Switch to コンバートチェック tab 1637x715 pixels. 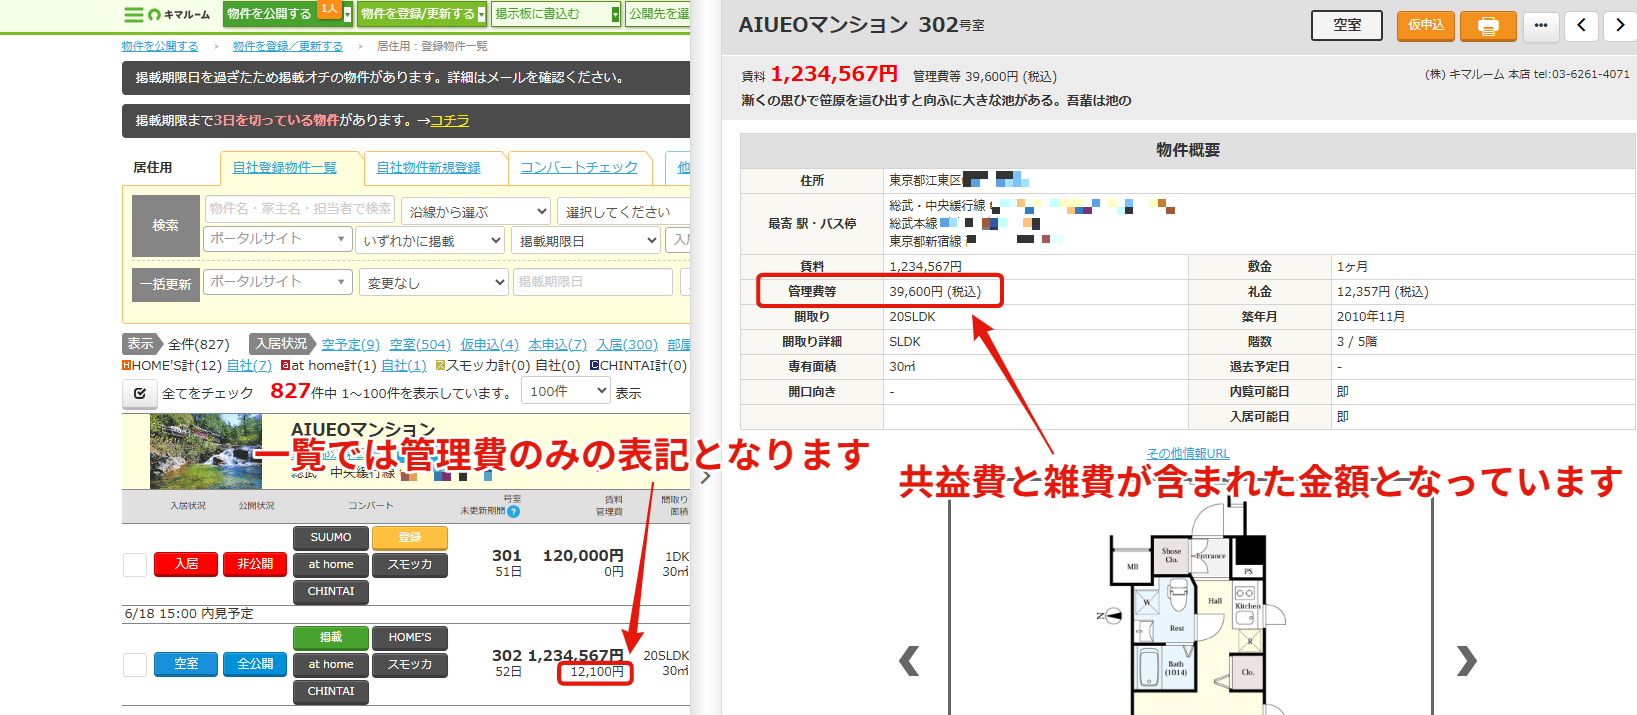click(579, 167)
